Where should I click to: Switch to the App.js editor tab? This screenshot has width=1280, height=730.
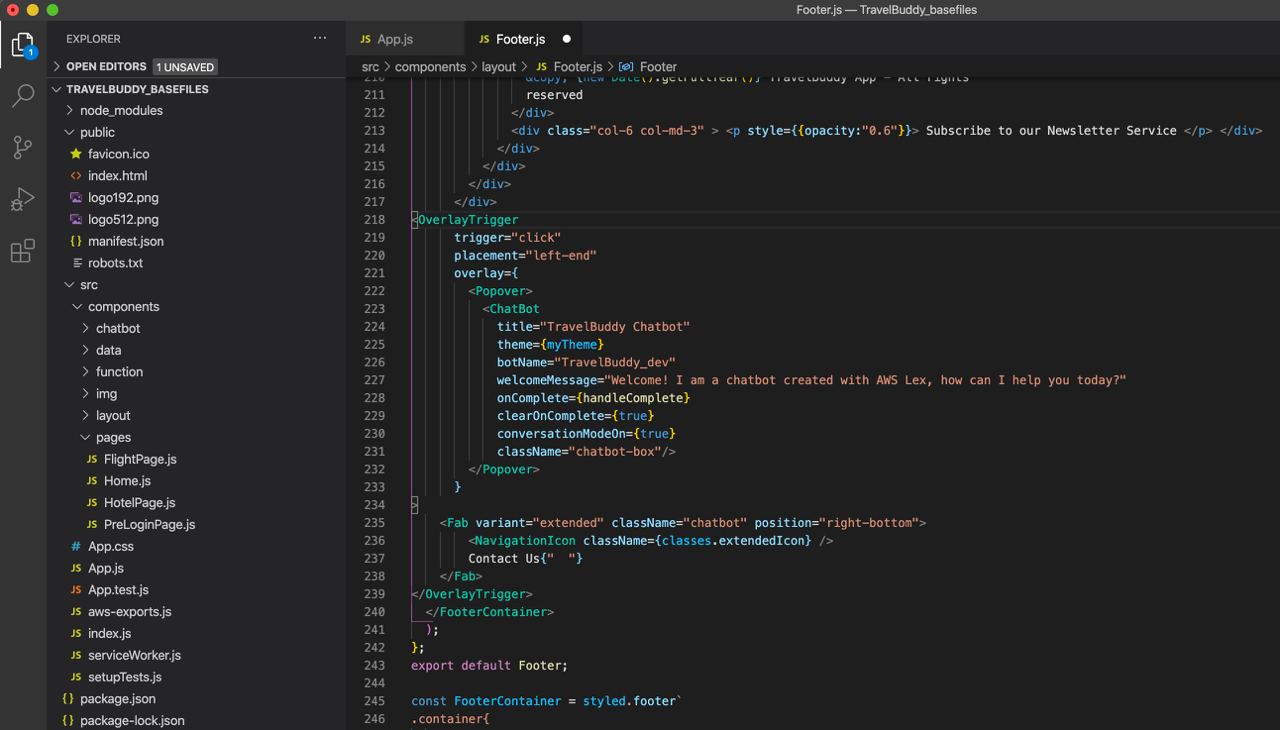tap(394, 39)
